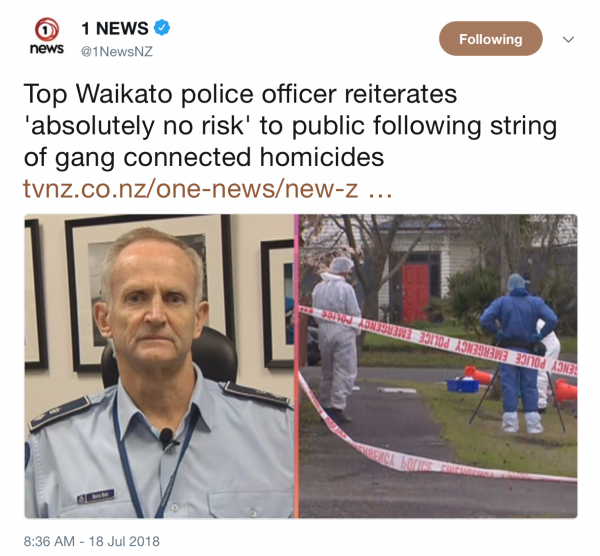
Task: Click the officer's name badge
Action: pyautogui.click(x=96, y=497)
